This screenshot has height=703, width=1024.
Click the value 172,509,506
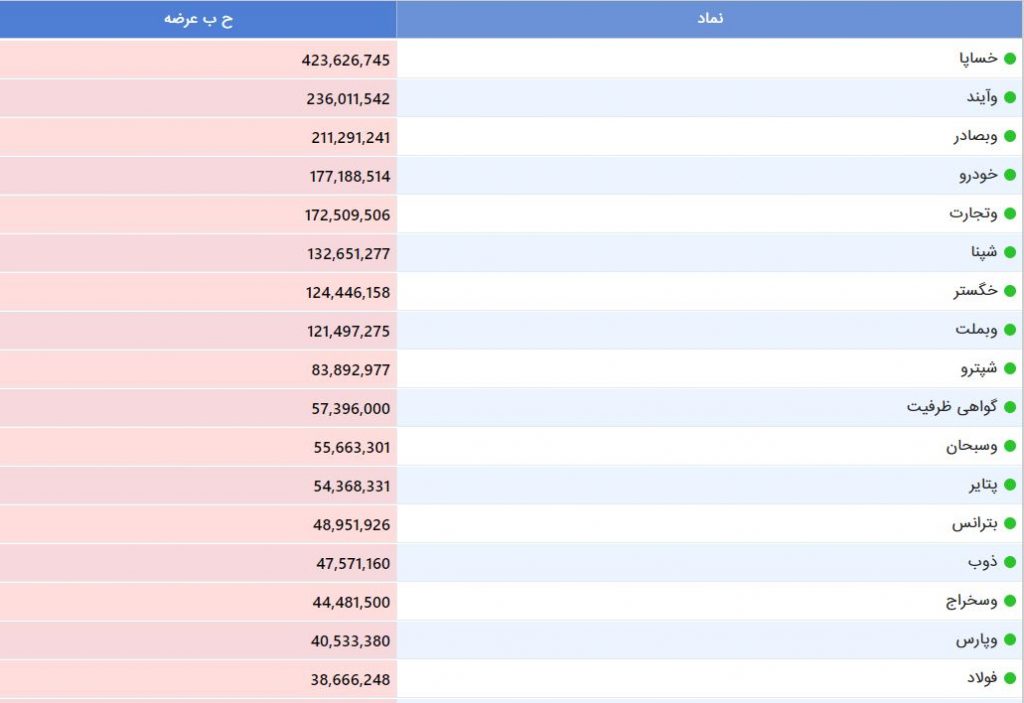(x=347, y=215)
